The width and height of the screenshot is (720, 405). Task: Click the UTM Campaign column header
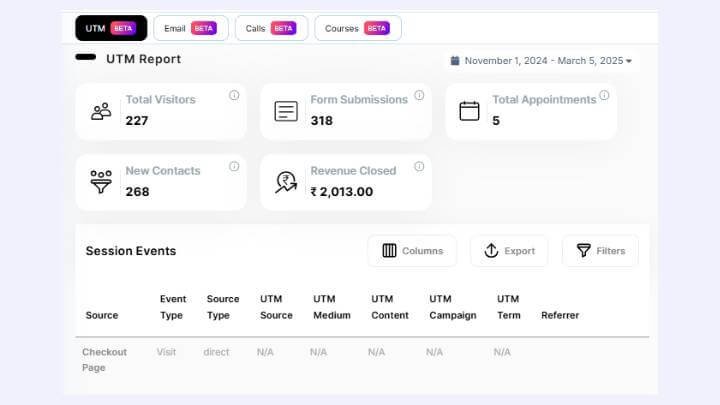pyautogui.click(x=452, y=307)
